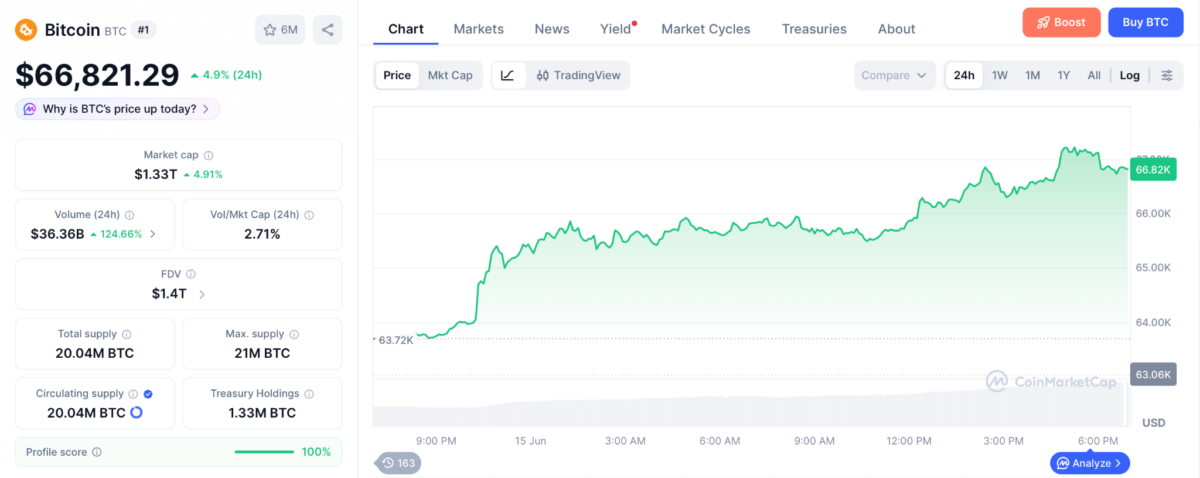Click the $1.4T FDV value

169,294
